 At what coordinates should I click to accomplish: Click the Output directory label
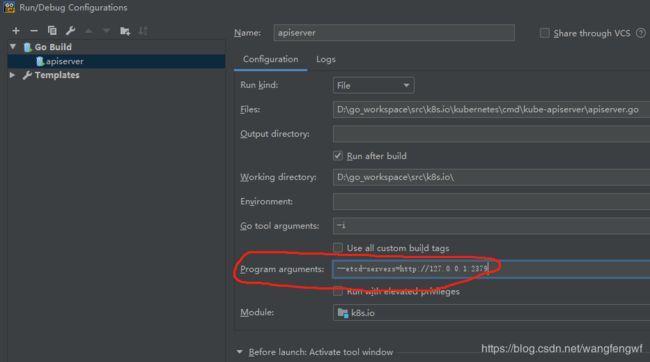(x=275, y=134)
